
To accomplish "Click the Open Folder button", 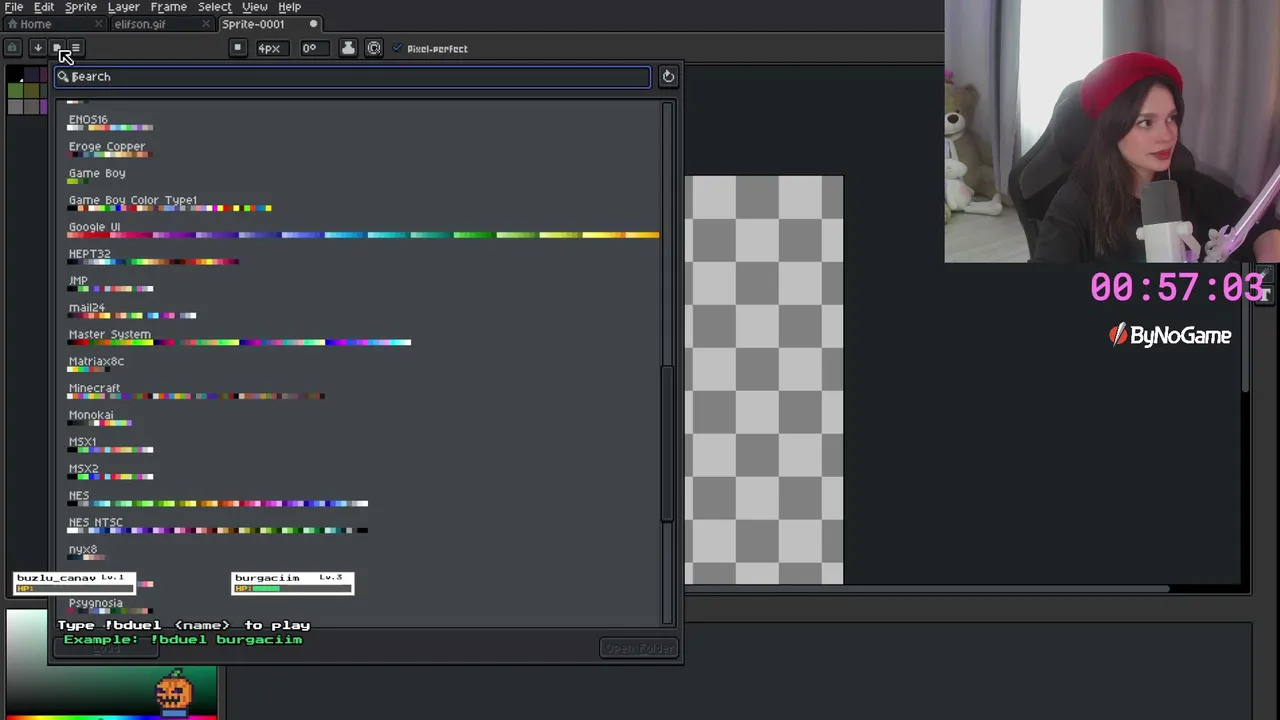I will pos(640,648).
